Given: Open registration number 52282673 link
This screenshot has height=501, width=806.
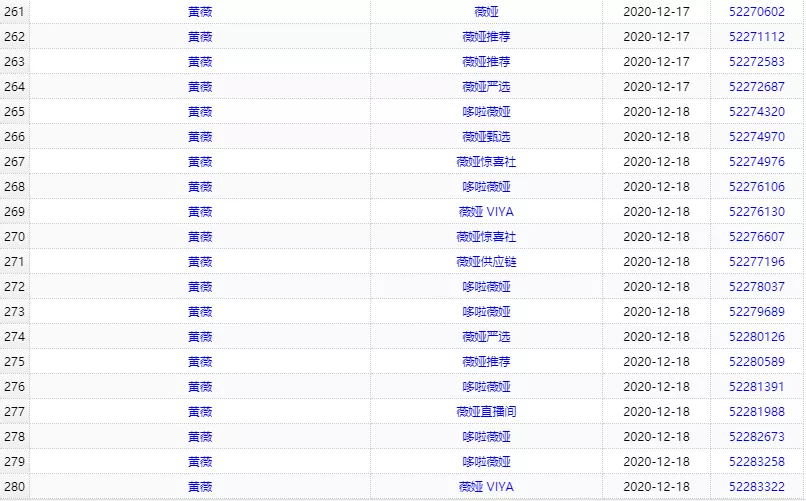Looking at the screenshot, I should click(757, 437).
